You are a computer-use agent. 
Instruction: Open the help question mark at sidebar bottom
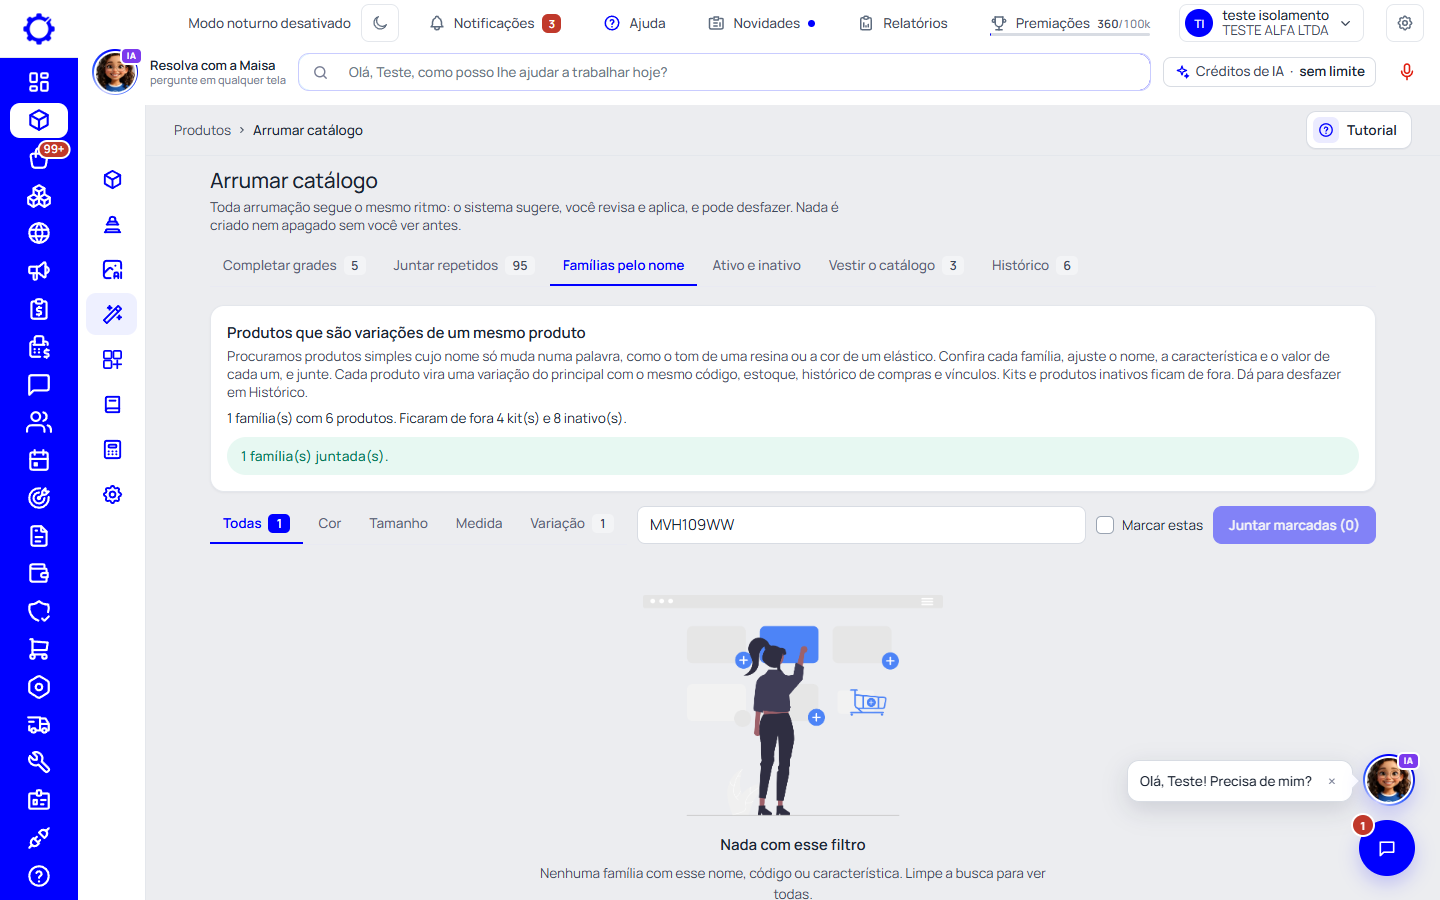coord(39,876)
